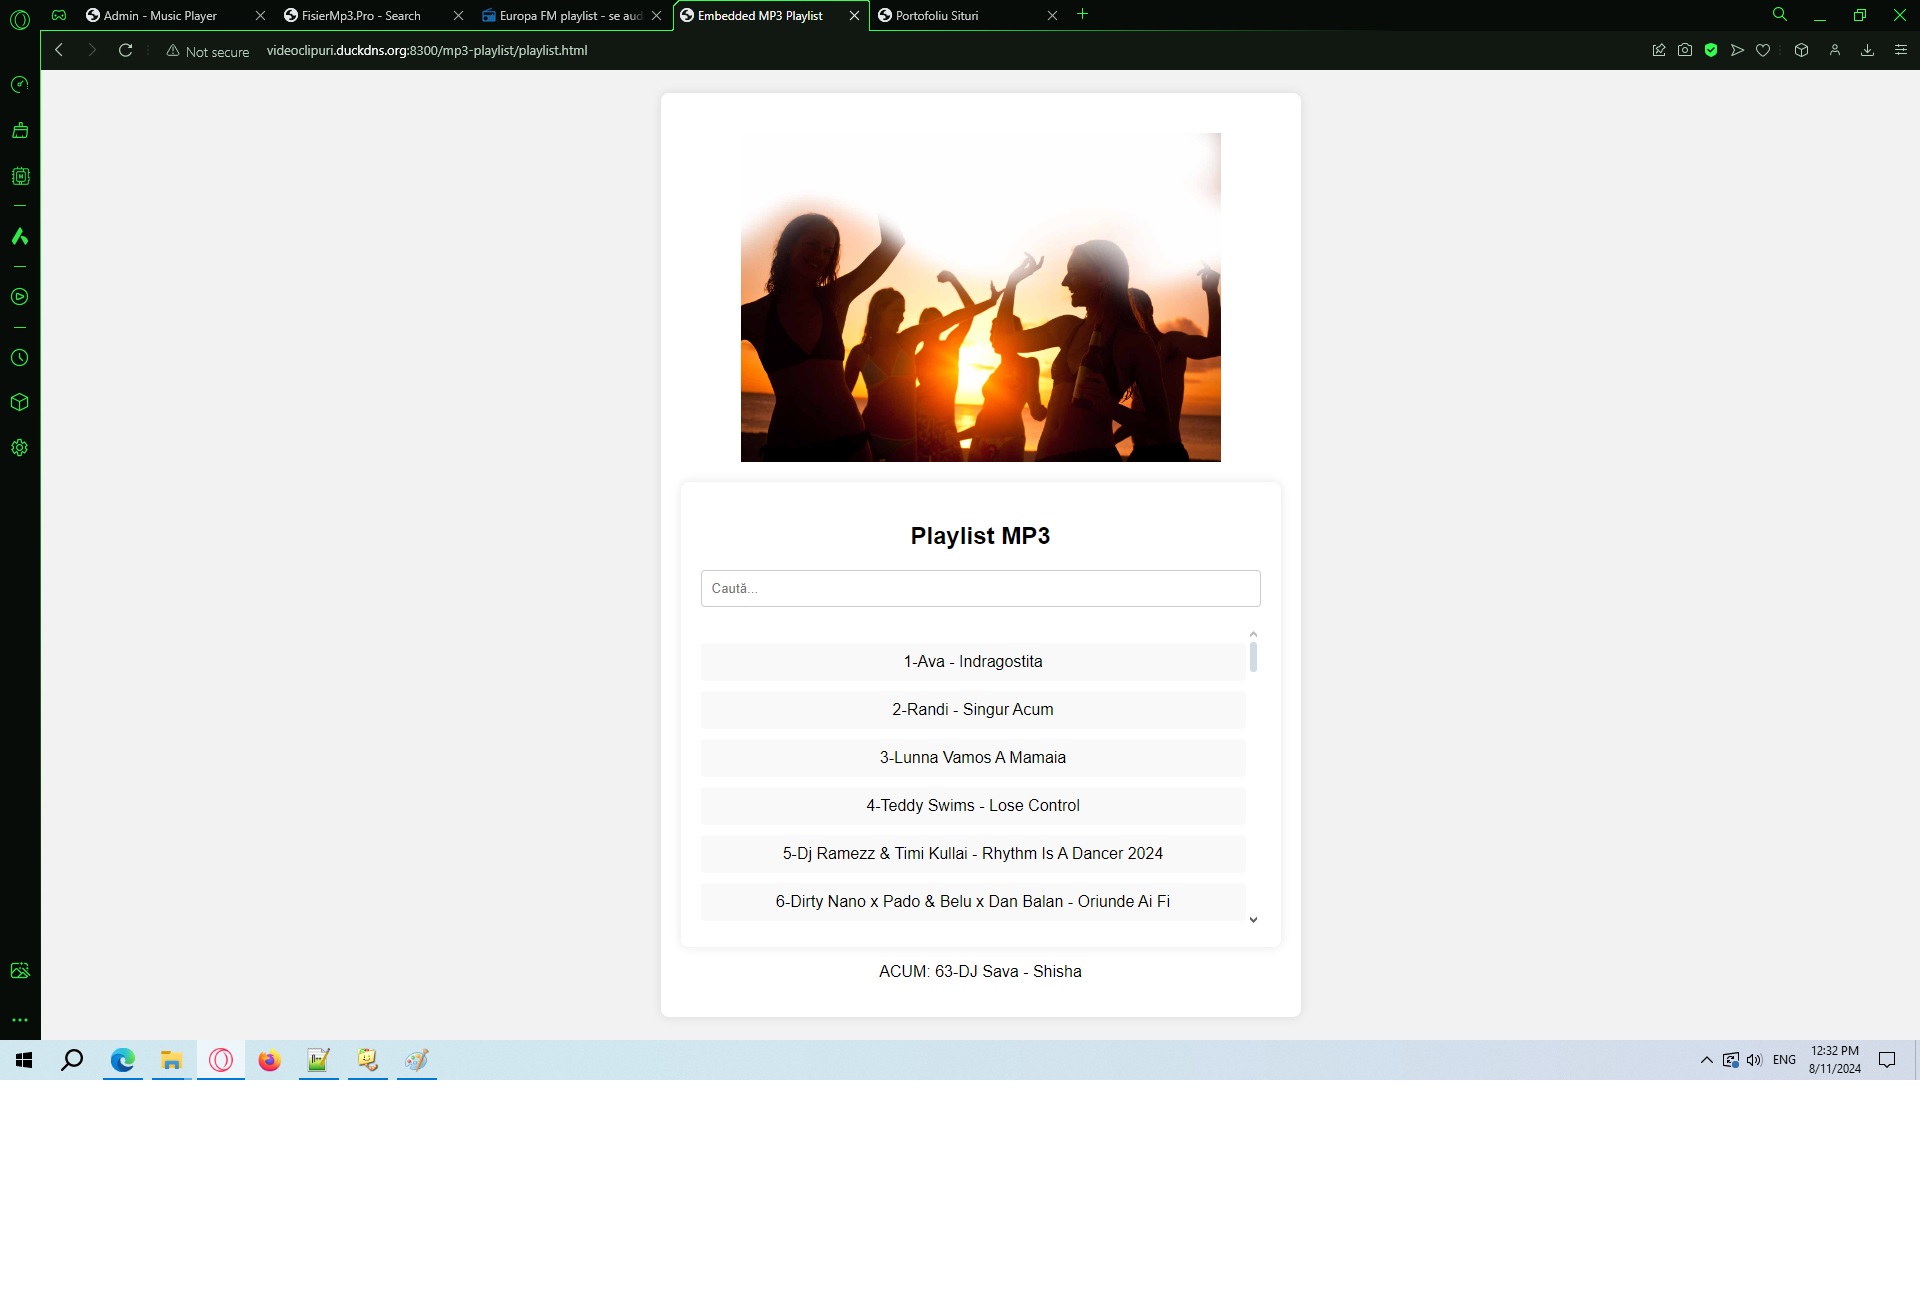Select the 4-Teddy Swims - Lose Control track
This screenshot has width=1920, height=1300.
click(x=972, y=805)
